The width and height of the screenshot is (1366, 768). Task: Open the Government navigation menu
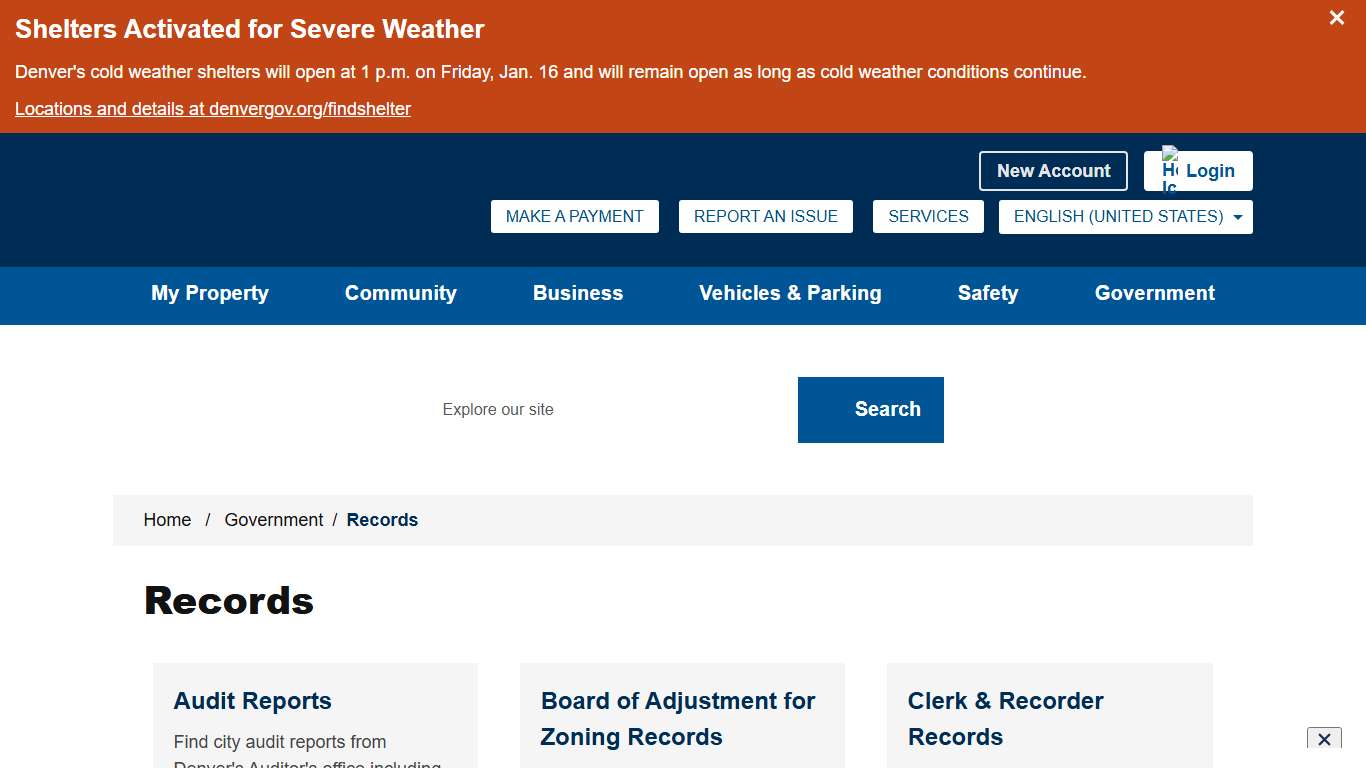pos(1154,293)
